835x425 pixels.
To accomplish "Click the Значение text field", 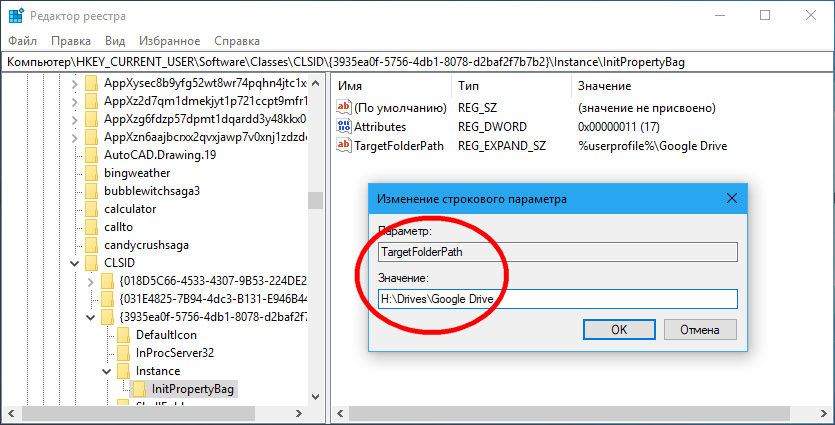I will [557, 299].
